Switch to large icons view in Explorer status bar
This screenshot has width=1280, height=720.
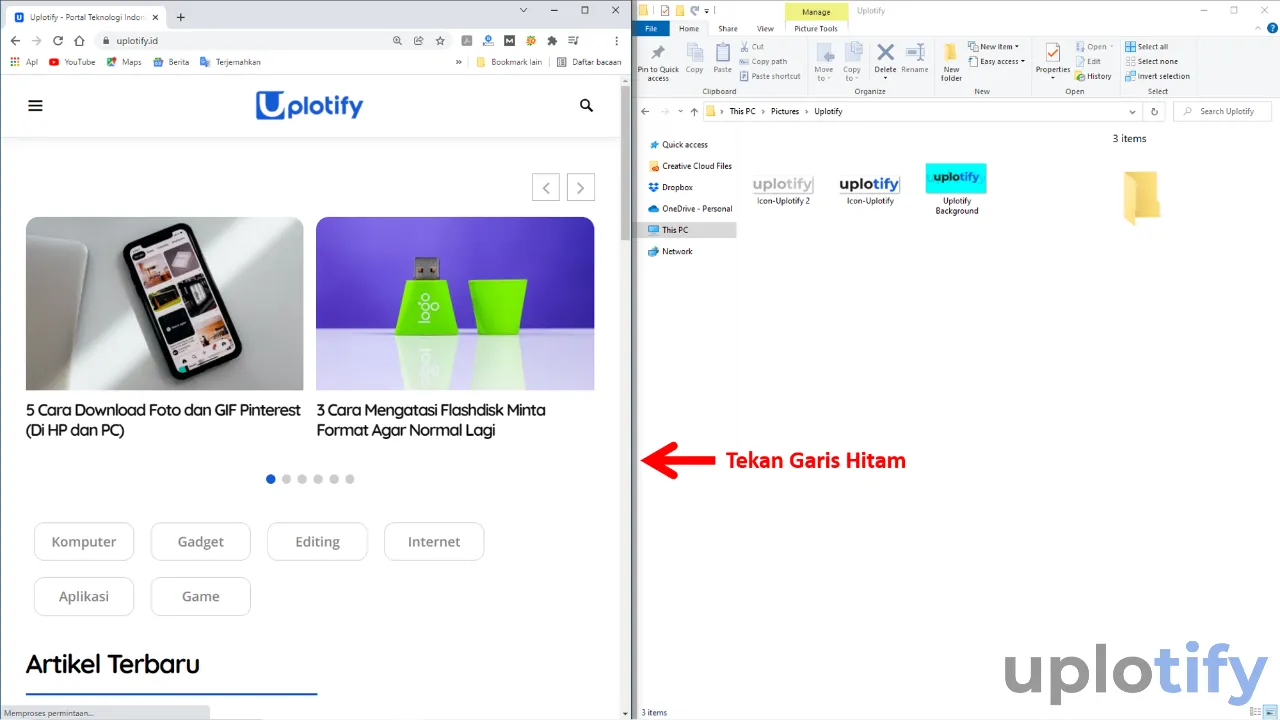pos(1270,712)
